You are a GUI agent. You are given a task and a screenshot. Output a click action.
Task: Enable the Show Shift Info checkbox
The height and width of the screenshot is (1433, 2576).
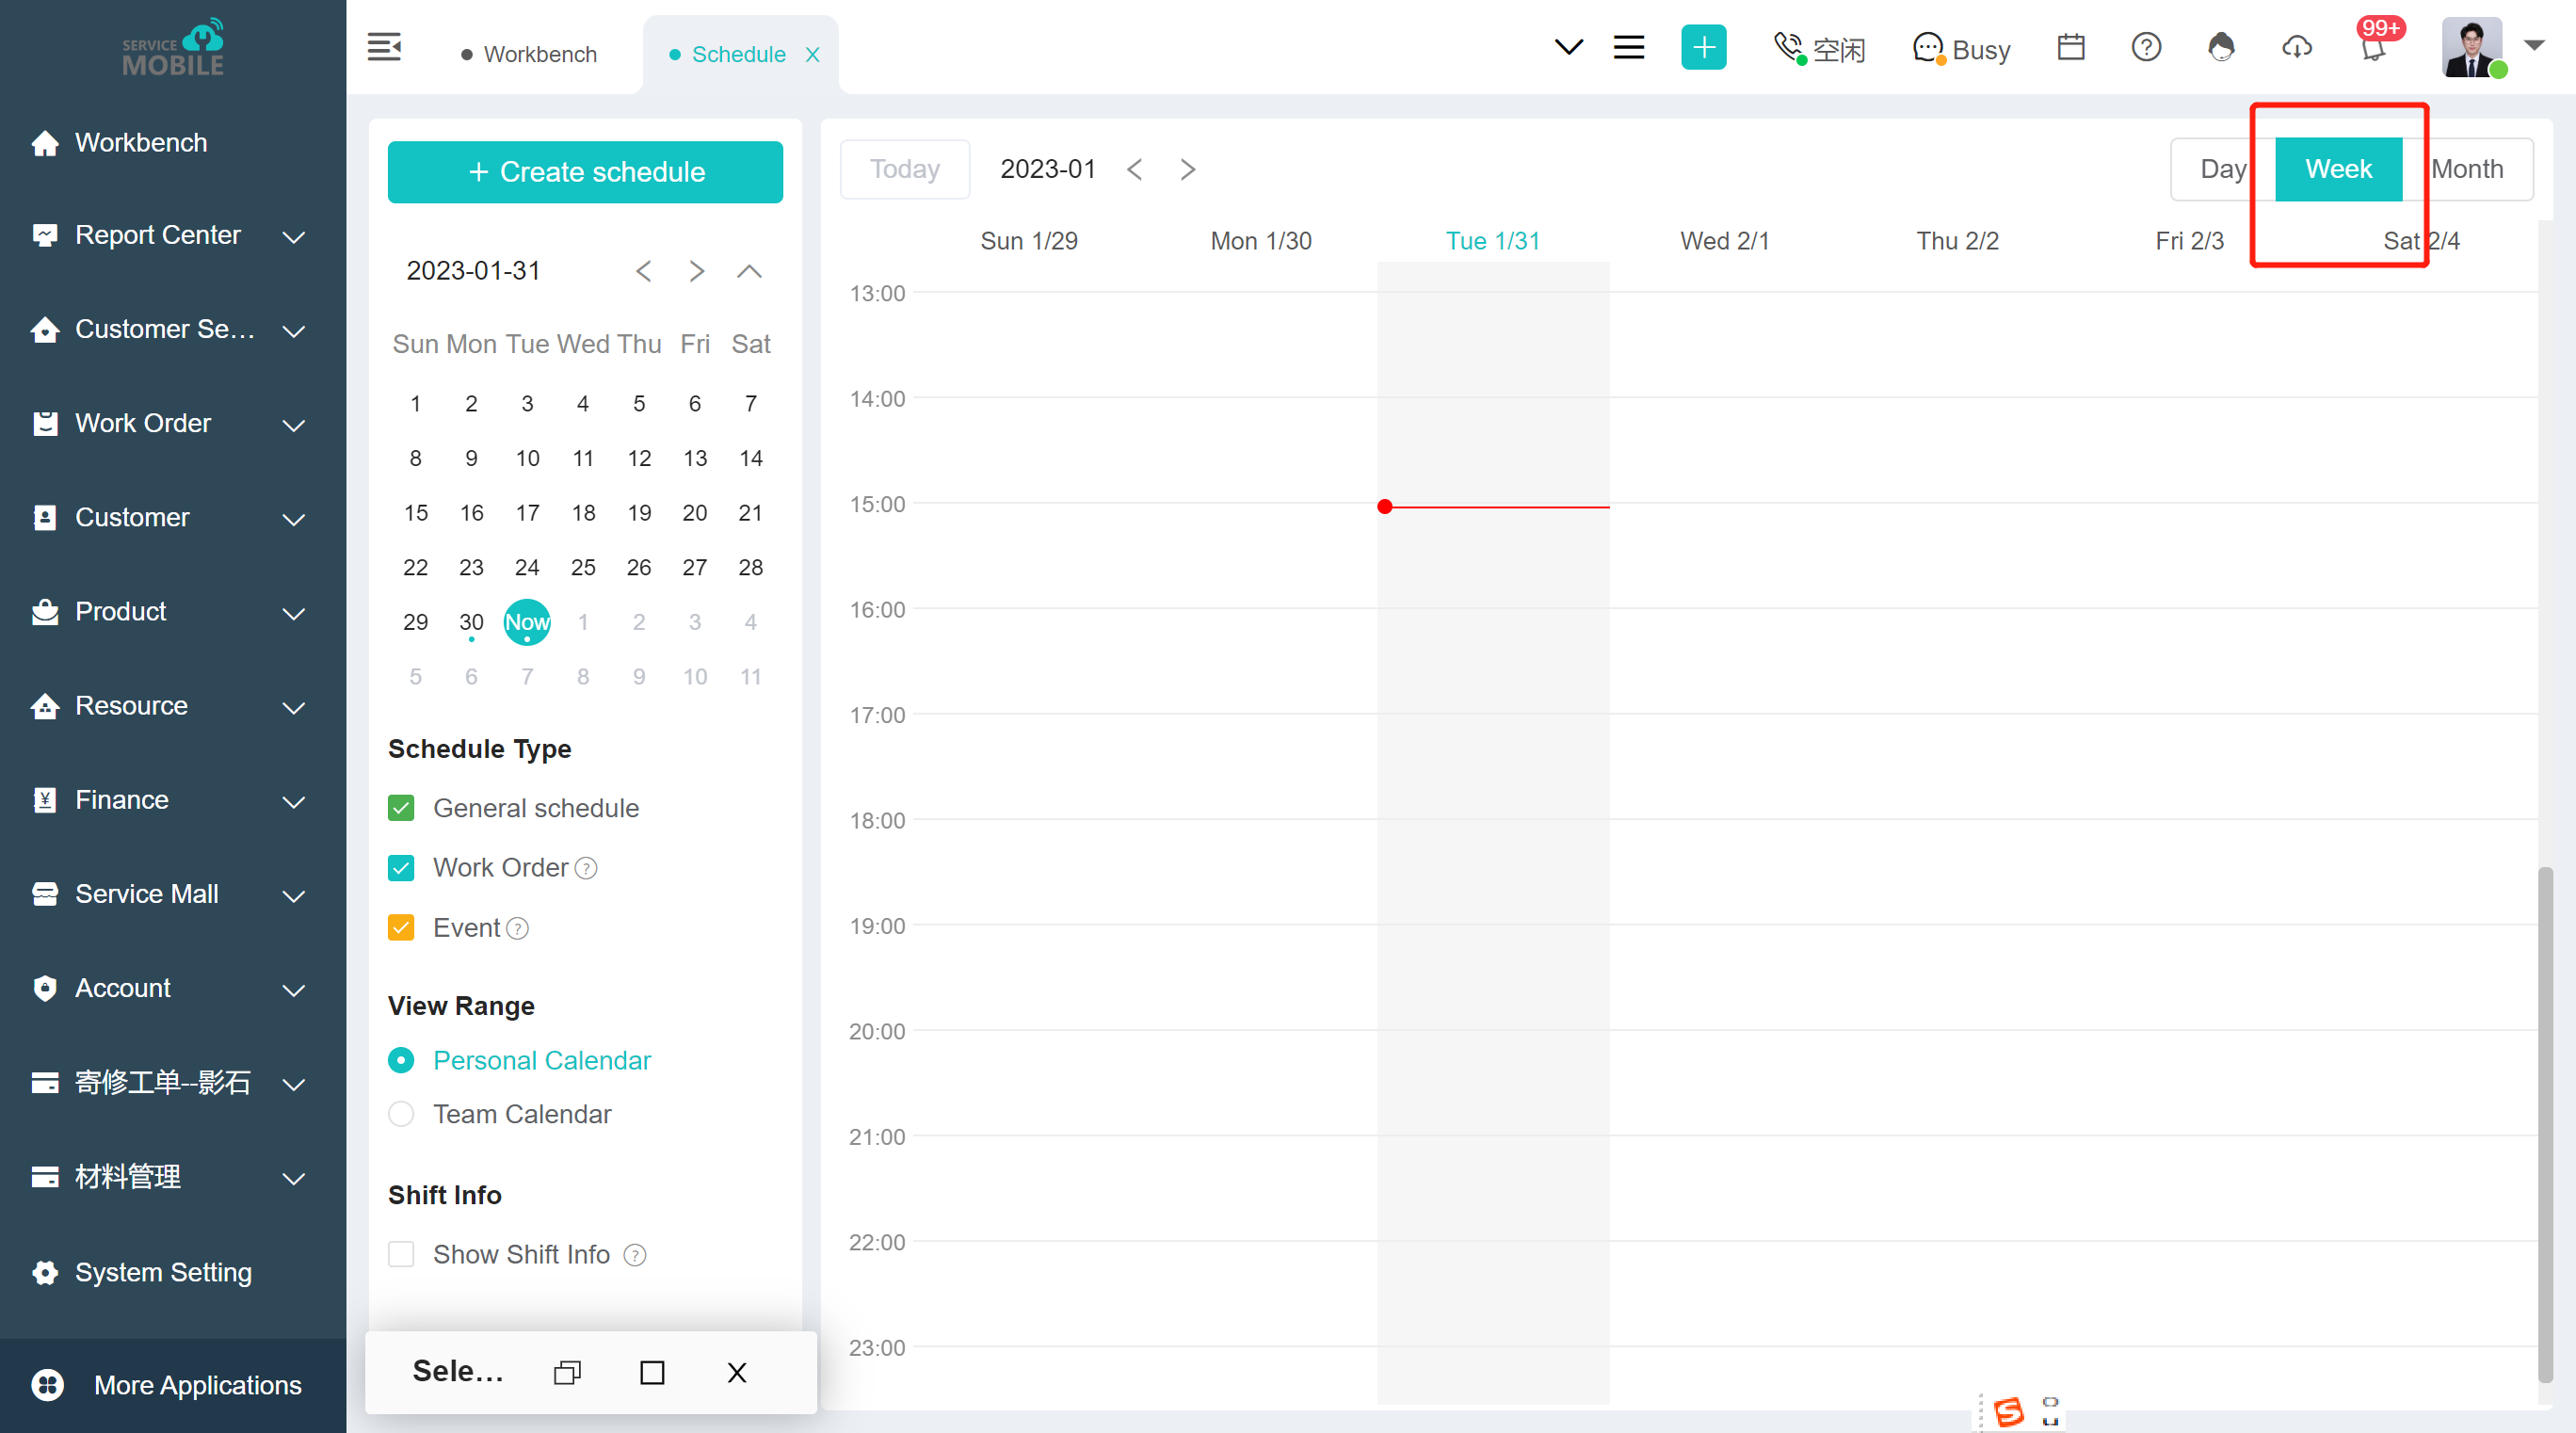tap(401, 1254)
